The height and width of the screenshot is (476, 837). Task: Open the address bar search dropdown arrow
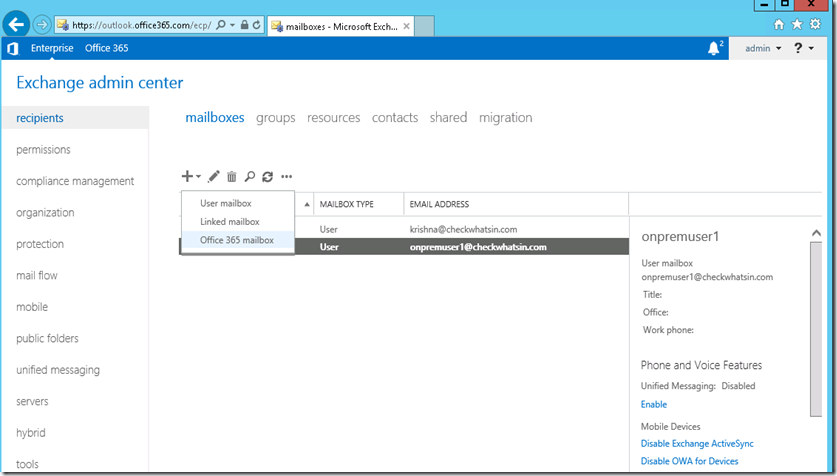click(x=232, y=25)
